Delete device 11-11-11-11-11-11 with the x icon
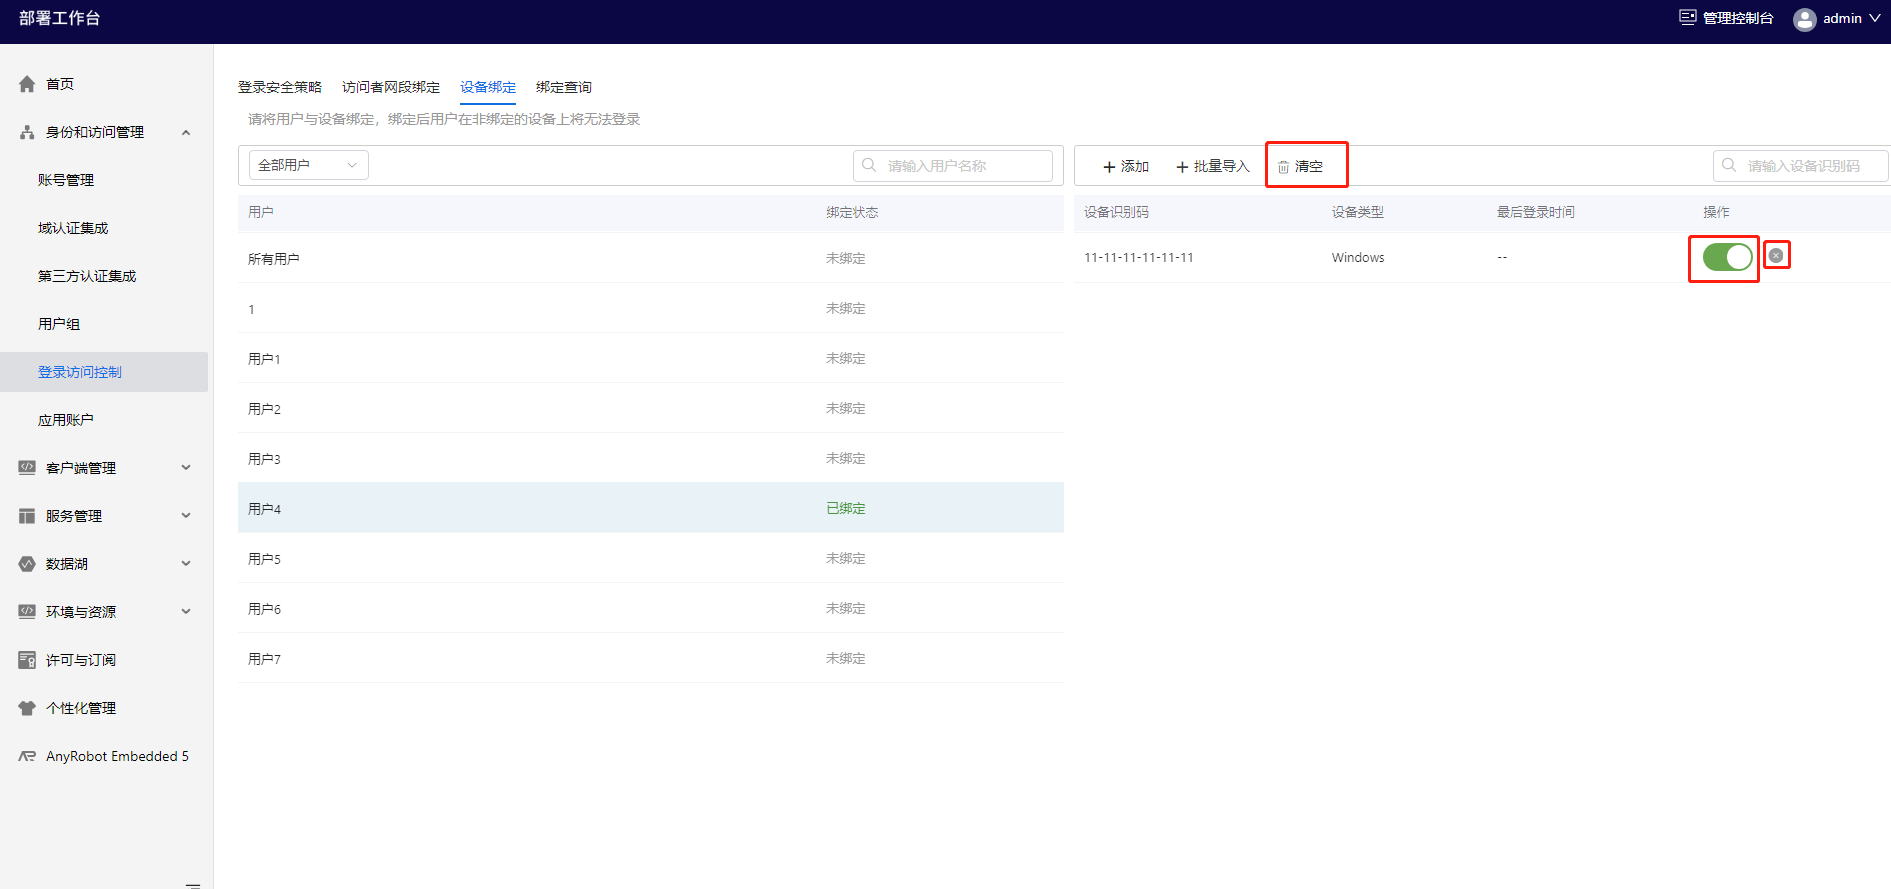 1776,255
